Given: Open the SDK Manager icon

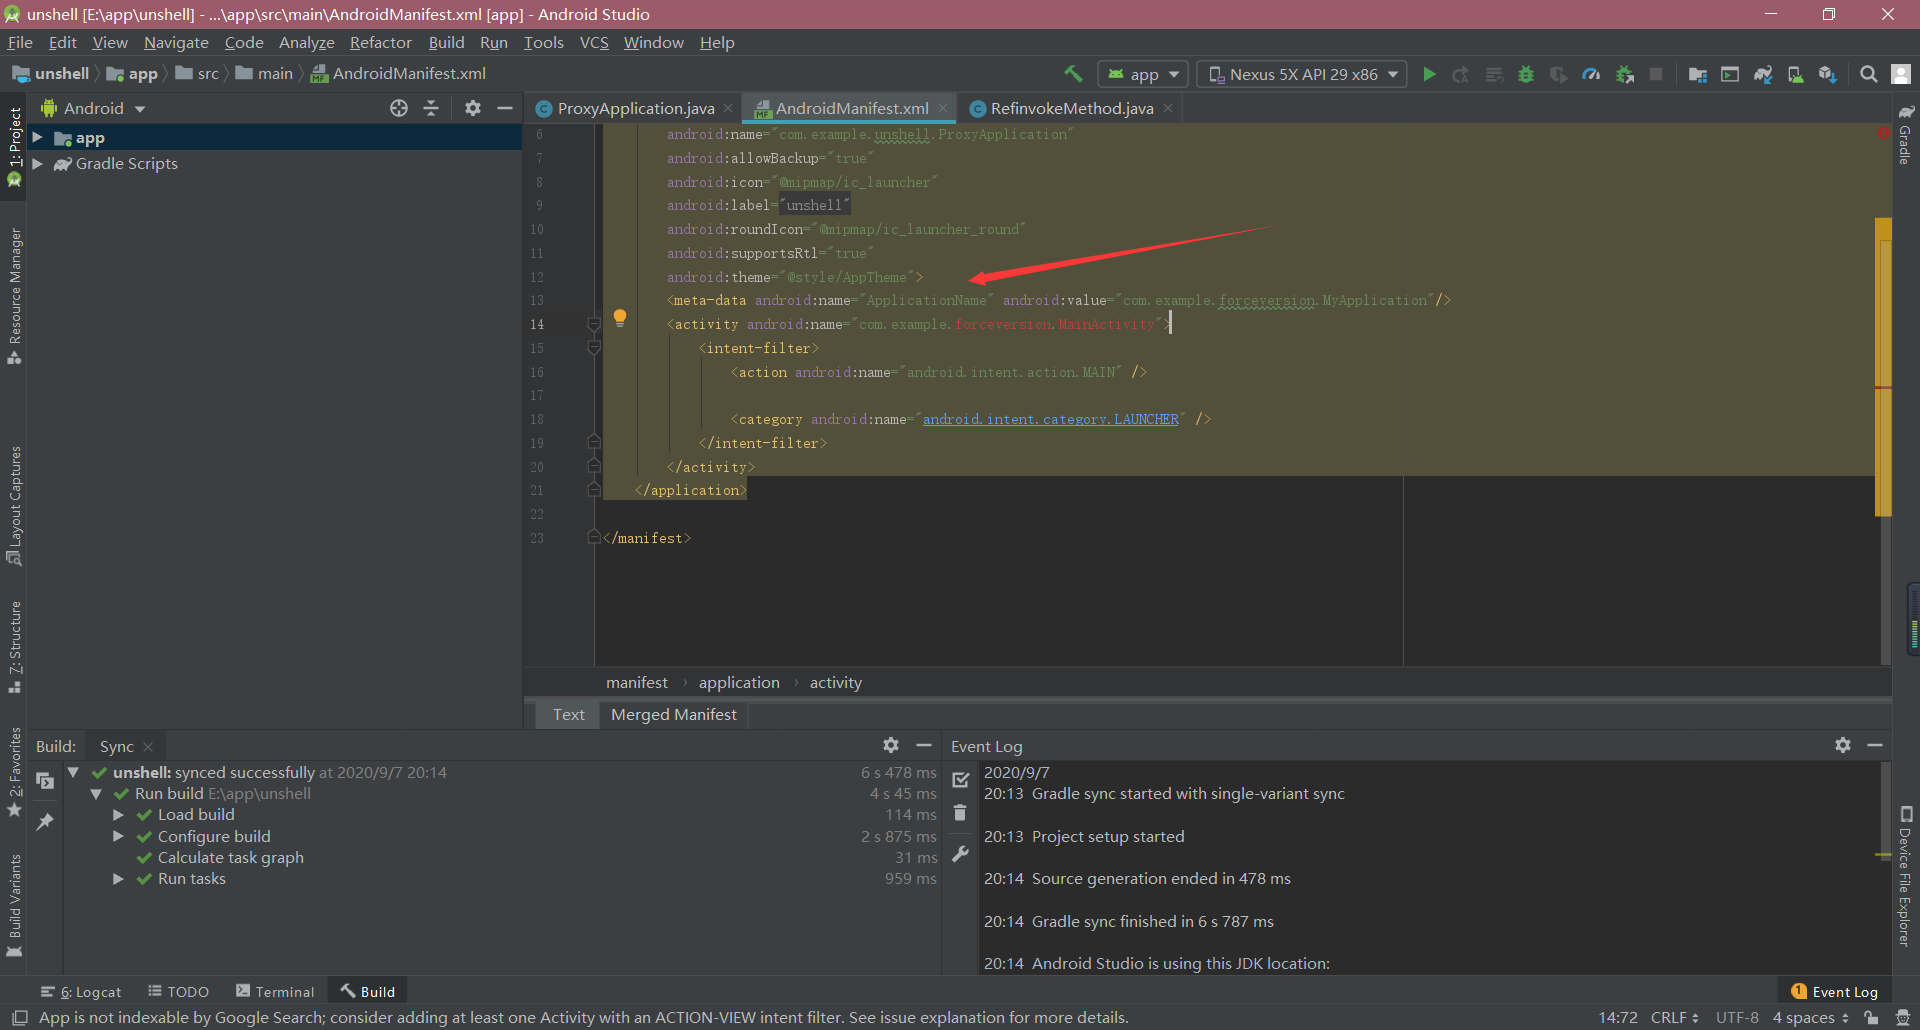Looking at the screenshot, I should pos(1828,74).
